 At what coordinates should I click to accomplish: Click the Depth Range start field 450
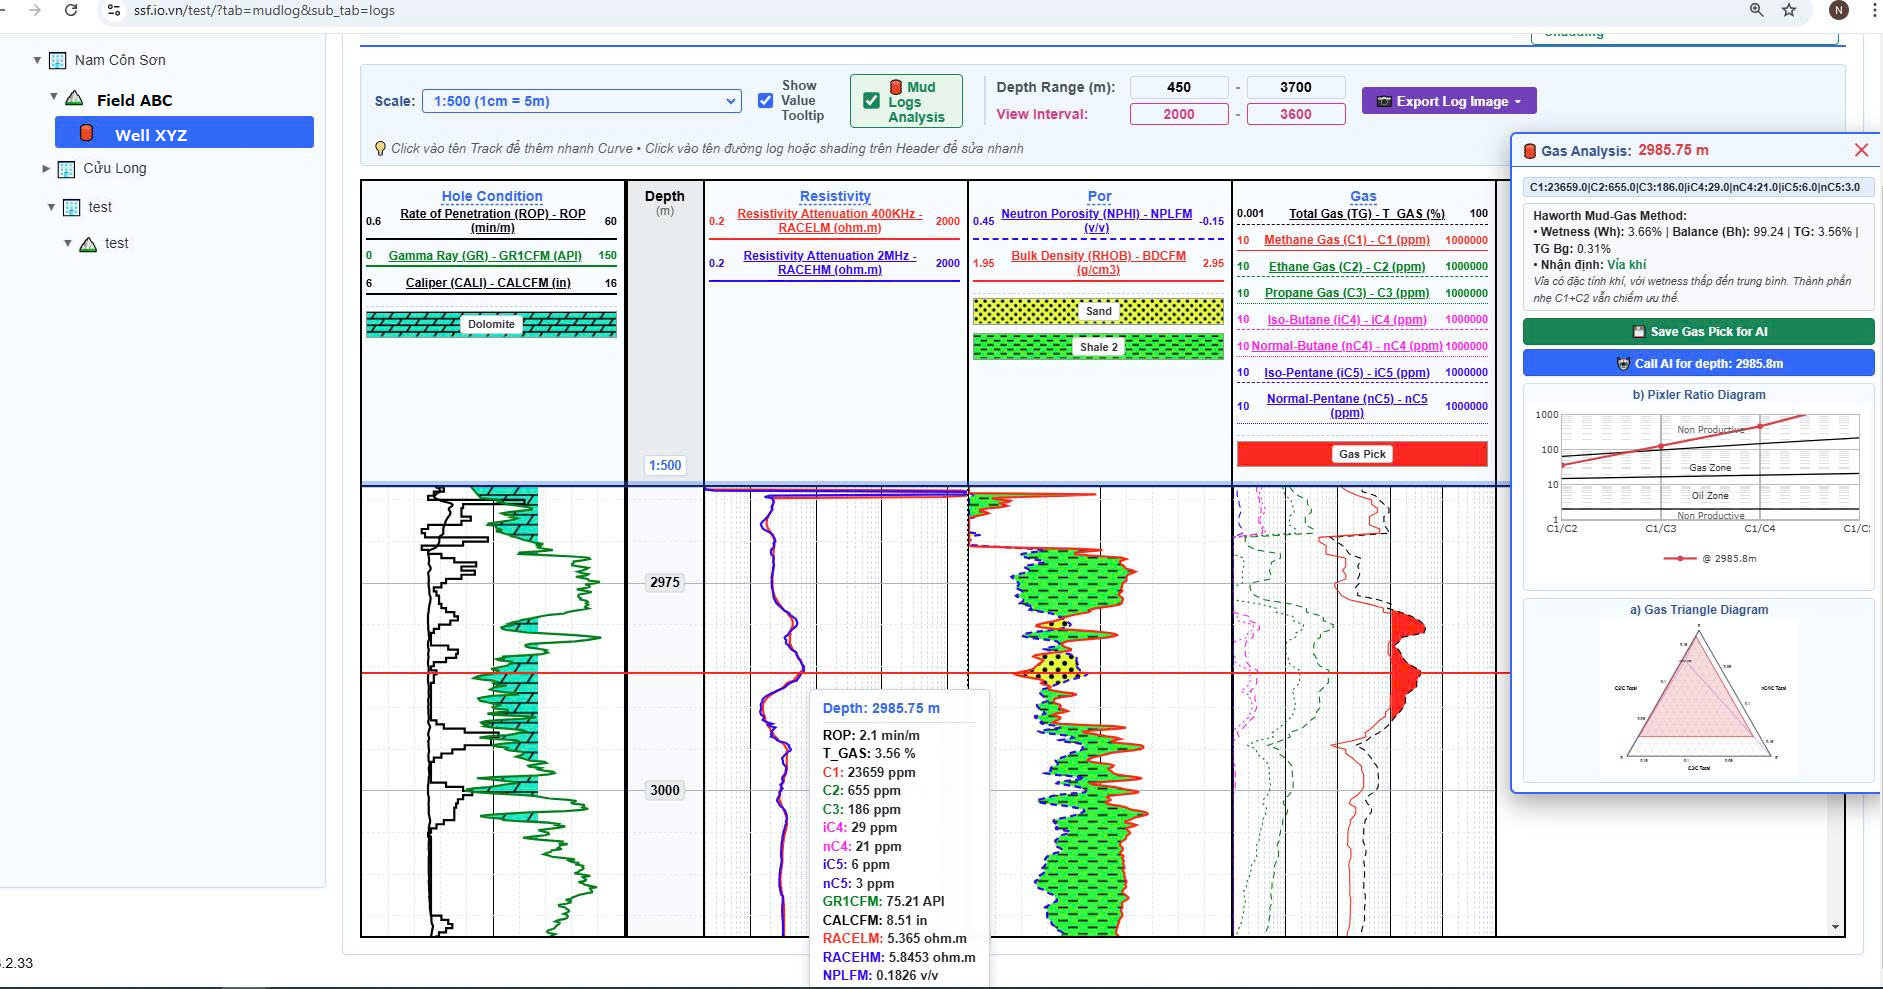(1178, 87)
